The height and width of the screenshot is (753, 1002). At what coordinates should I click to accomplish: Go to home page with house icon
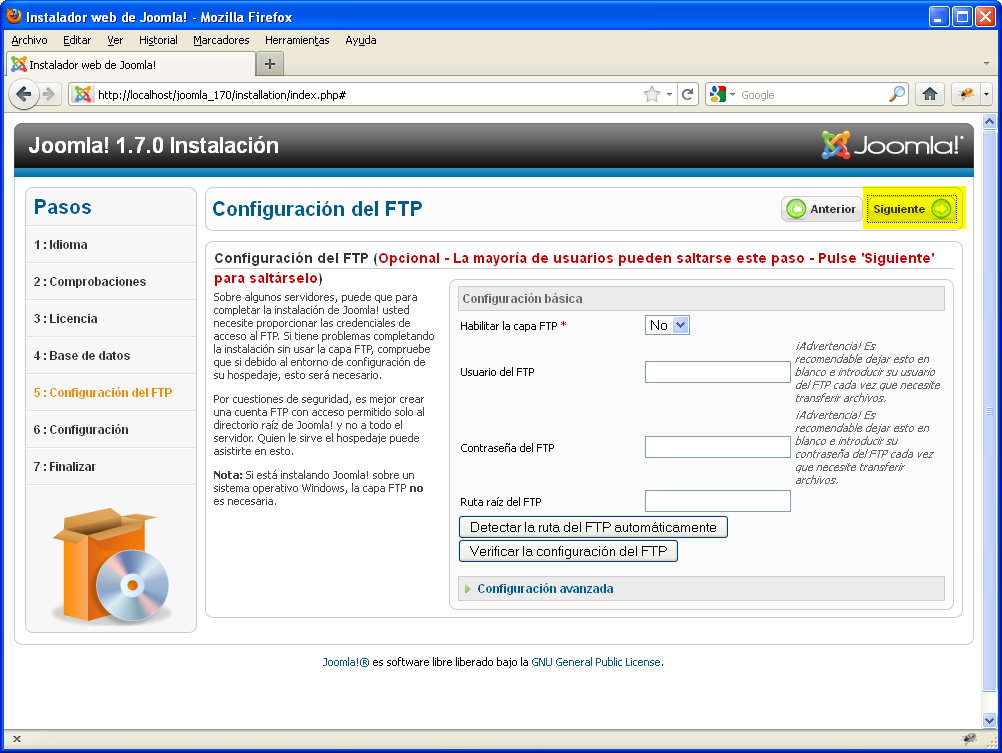tap(930, 95)
